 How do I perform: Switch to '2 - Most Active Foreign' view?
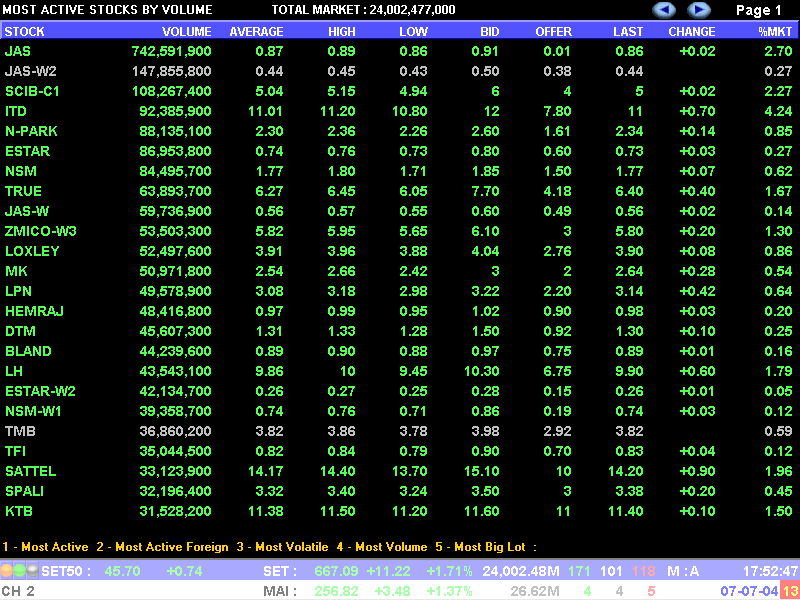(x=162, y=547)
